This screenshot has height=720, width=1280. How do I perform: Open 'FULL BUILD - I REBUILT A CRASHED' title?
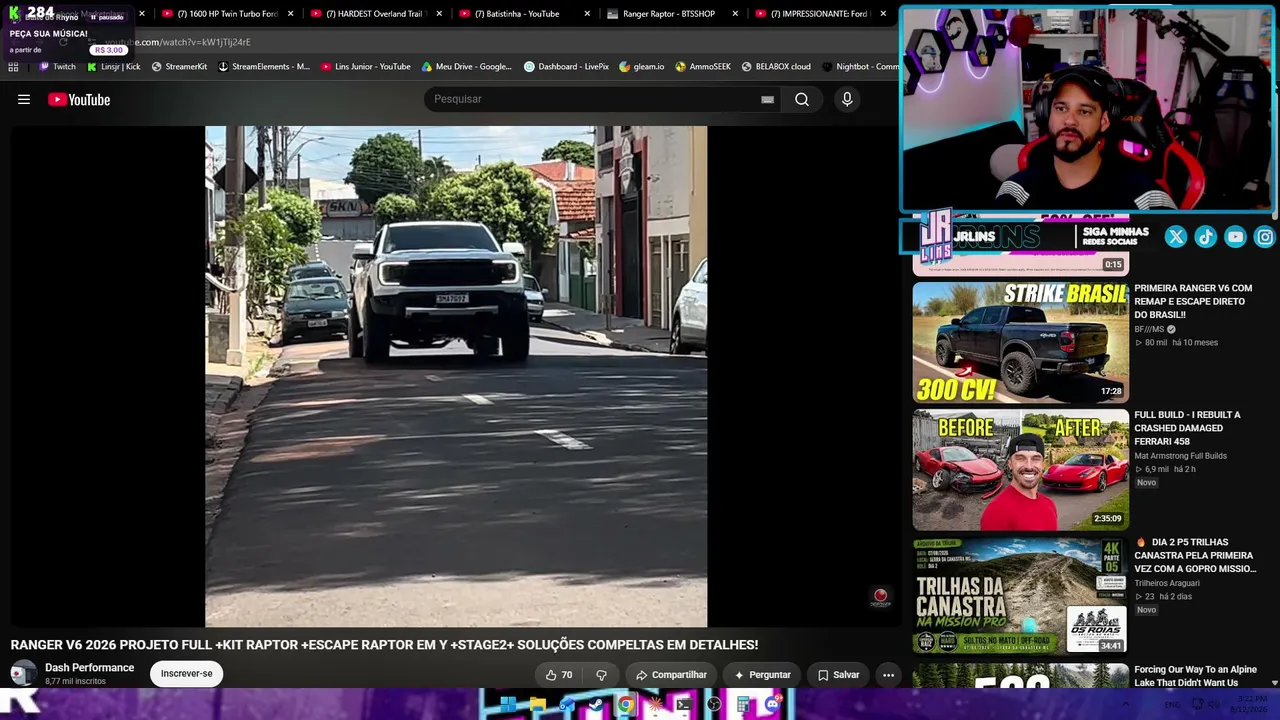tap(1187, 428)
